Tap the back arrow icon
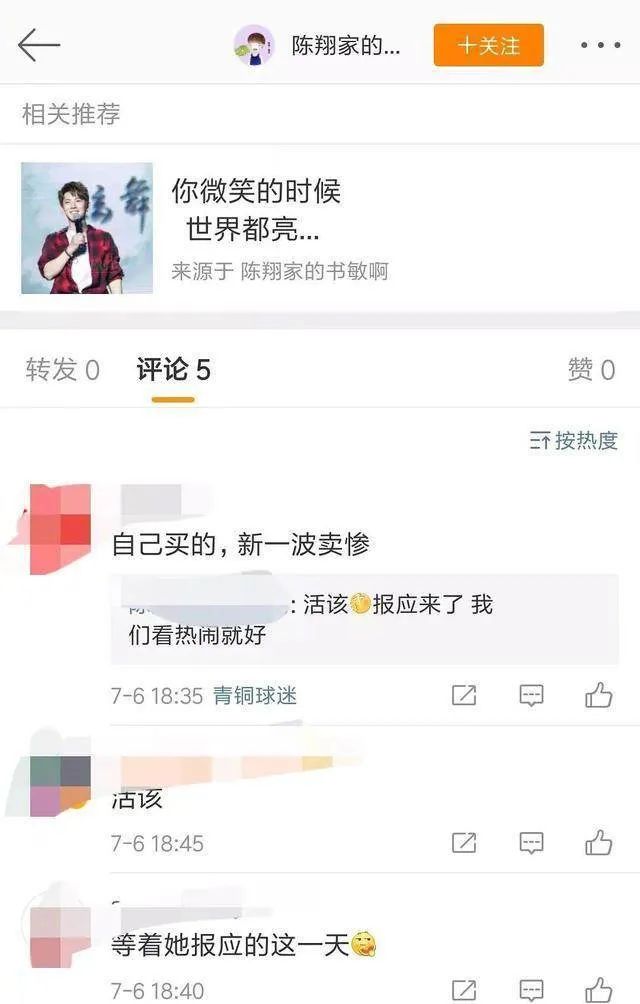This screenshot has height=1004, width=640. (39, 45)
